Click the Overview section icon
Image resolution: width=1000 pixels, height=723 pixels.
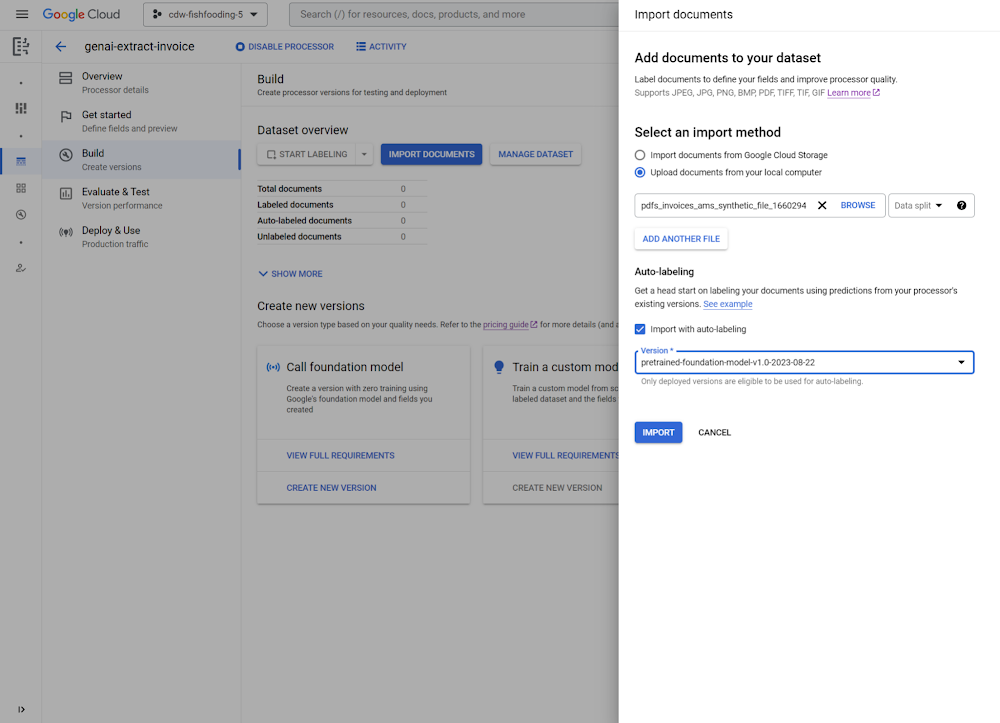tap(66, 78)
